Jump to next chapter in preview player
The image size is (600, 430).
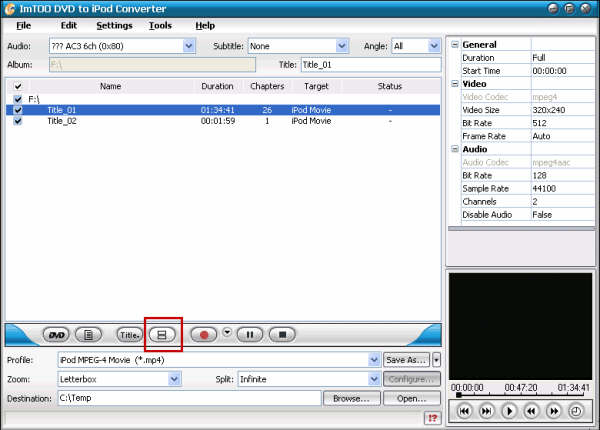click(486, 411)
